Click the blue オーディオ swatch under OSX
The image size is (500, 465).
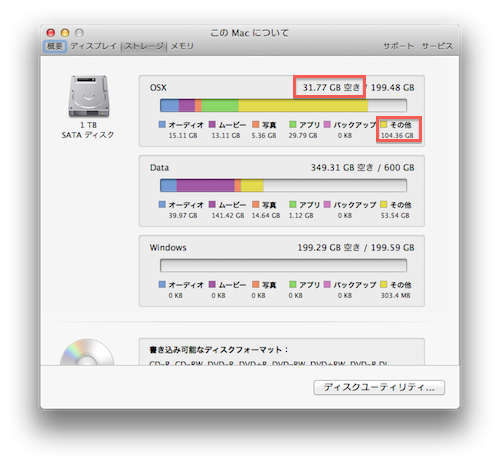pyautogui.click(x=162, y=124)
